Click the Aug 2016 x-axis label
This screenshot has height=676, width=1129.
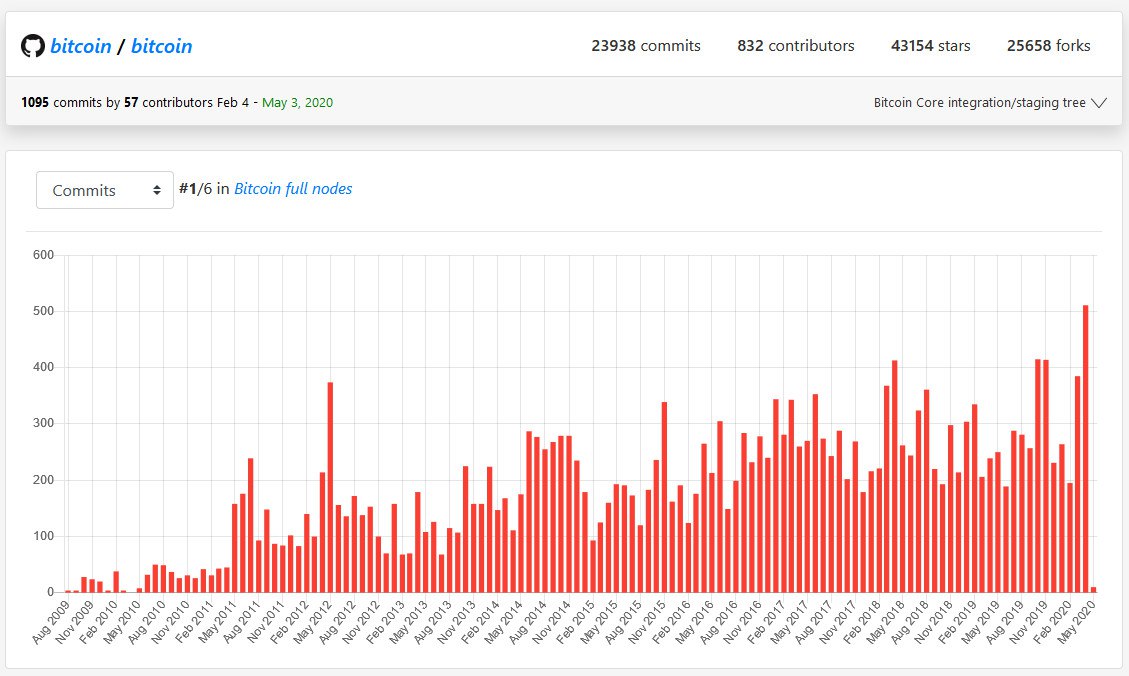[x=718, y=621]
